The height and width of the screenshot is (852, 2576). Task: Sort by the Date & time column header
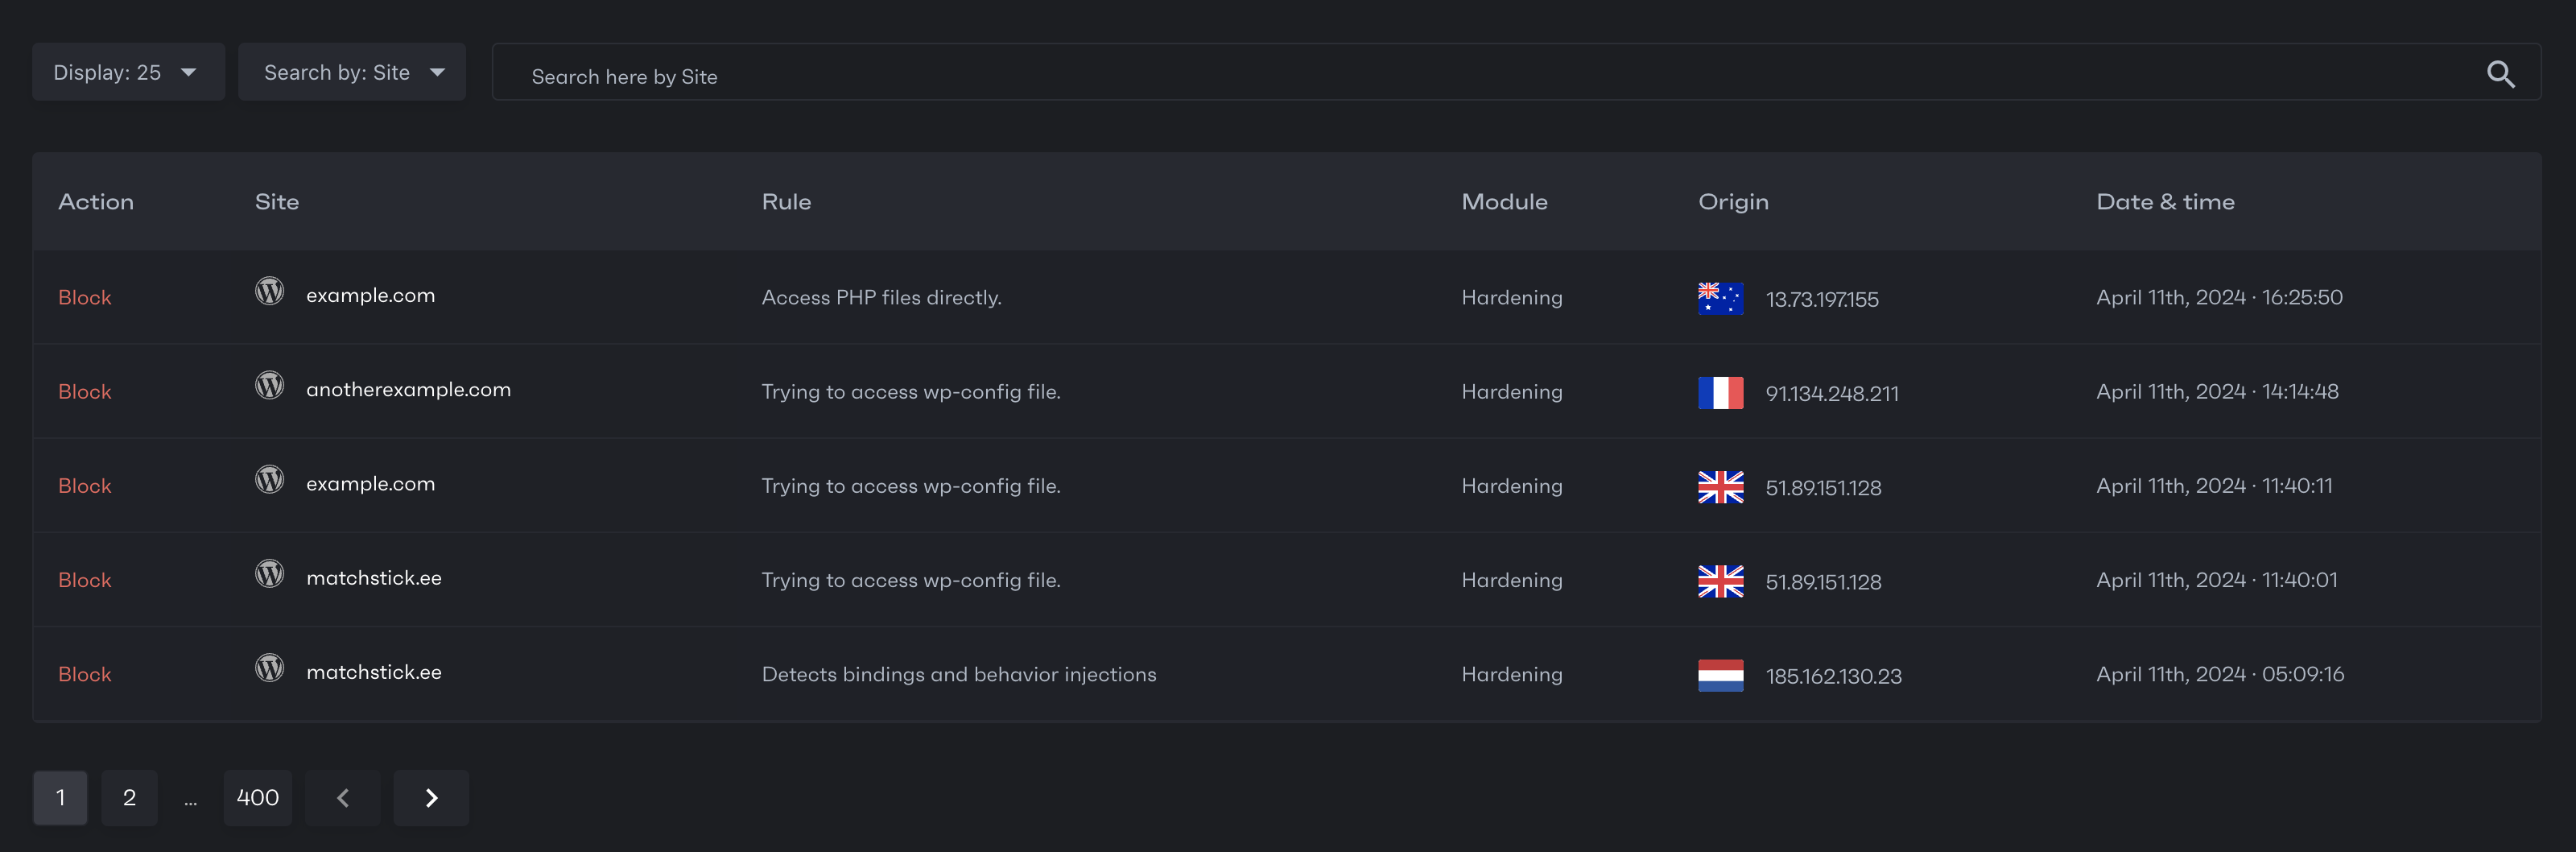[2165, 202]
